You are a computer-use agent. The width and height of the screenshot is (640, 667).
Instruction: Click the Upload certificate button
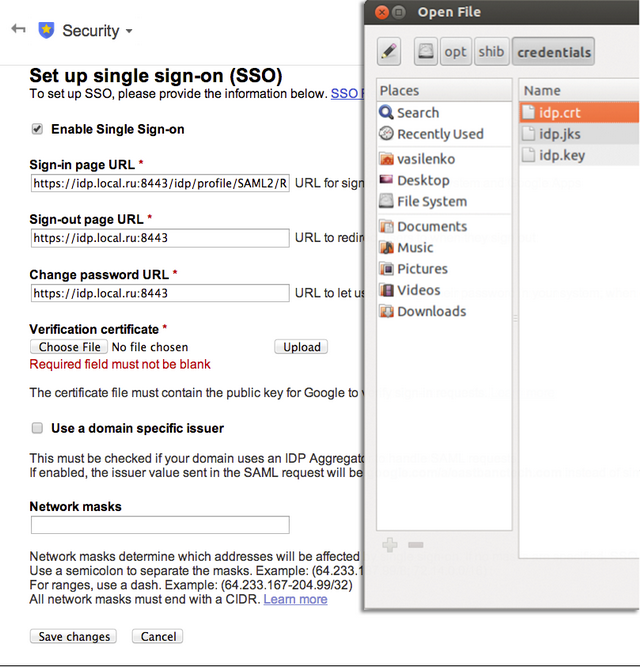click(301, 347)
